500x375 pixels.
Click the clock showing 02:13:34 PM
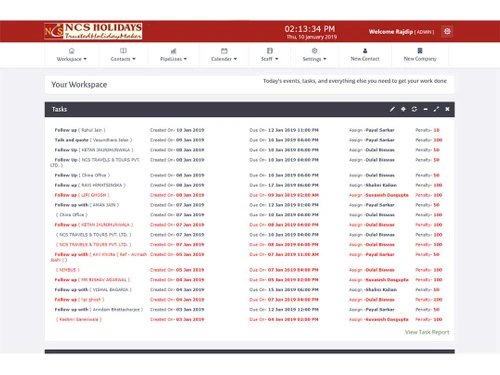(310, 29)
